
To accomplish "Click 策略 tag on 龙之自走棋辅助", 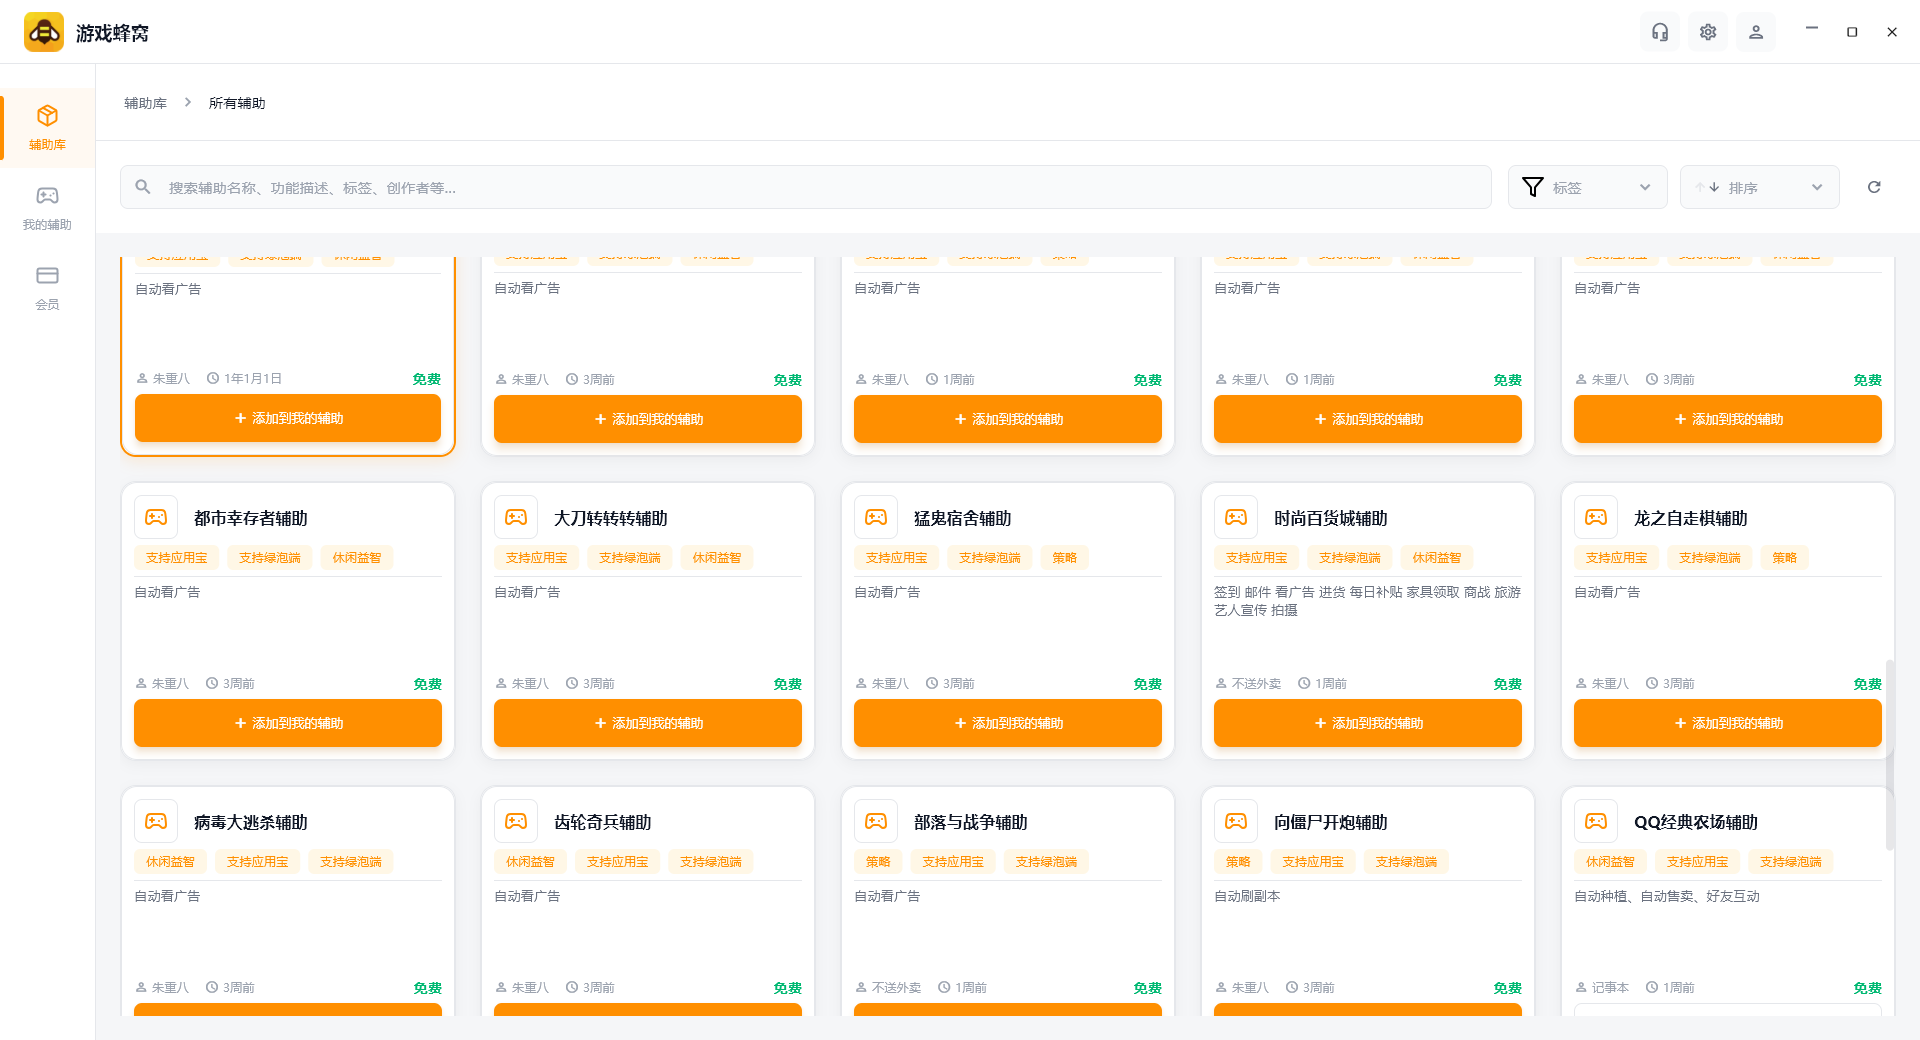I will click(x=1785, y=558).
